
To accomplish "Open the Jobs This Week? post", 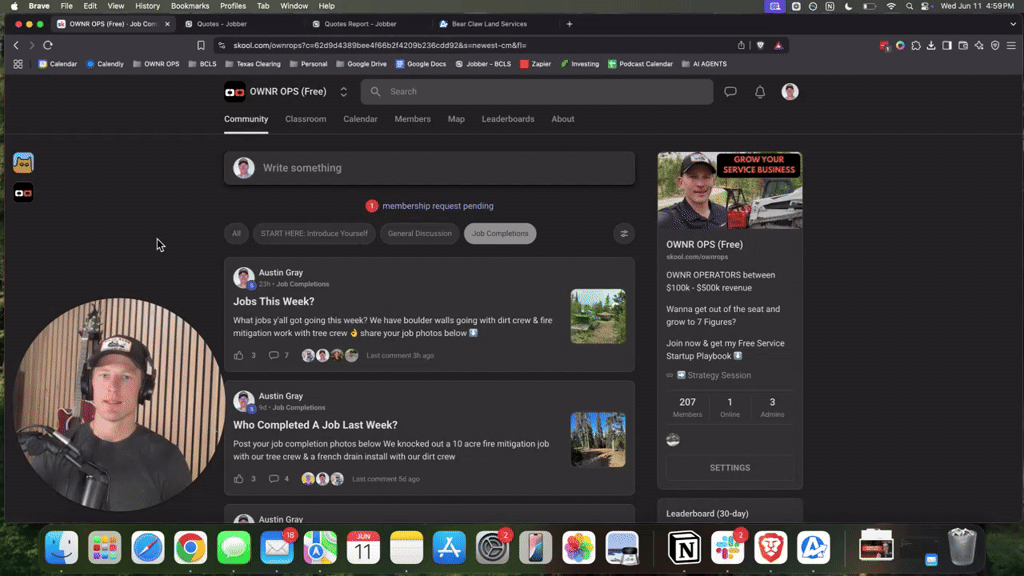I will point(274,301).
